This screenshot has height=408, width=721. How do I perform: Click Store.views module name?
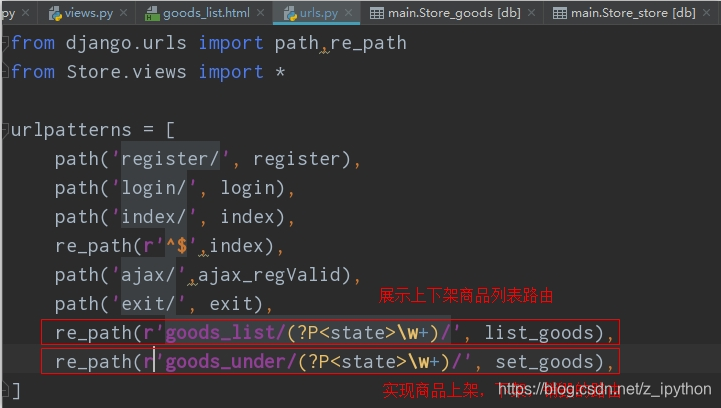tap(126, 72)
